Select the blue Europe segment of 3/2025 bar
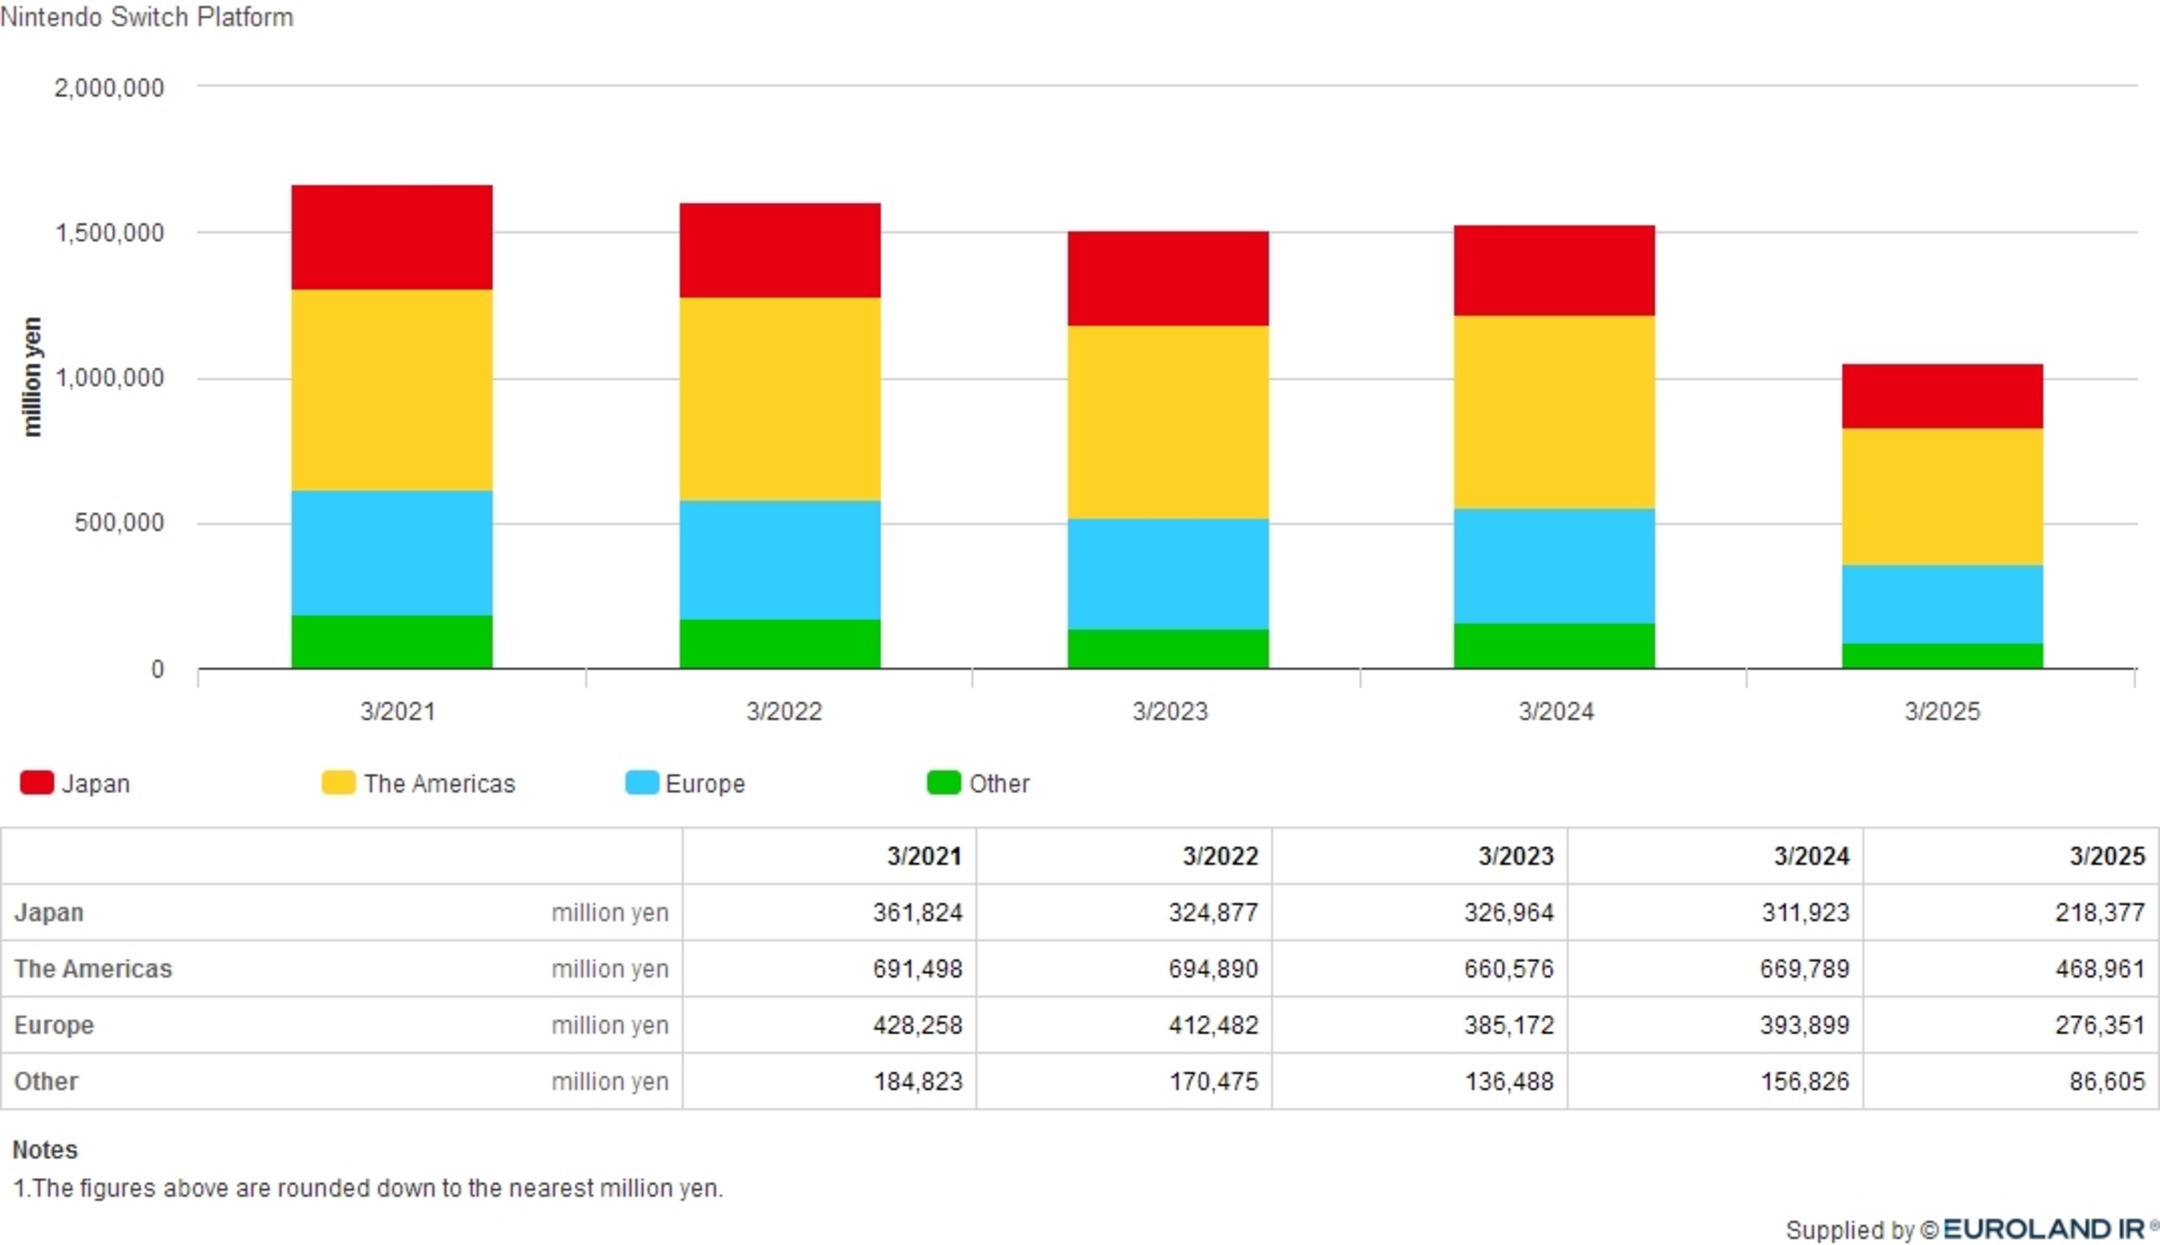This screenshot has width=2160, height=1245. coord(1943,604)
